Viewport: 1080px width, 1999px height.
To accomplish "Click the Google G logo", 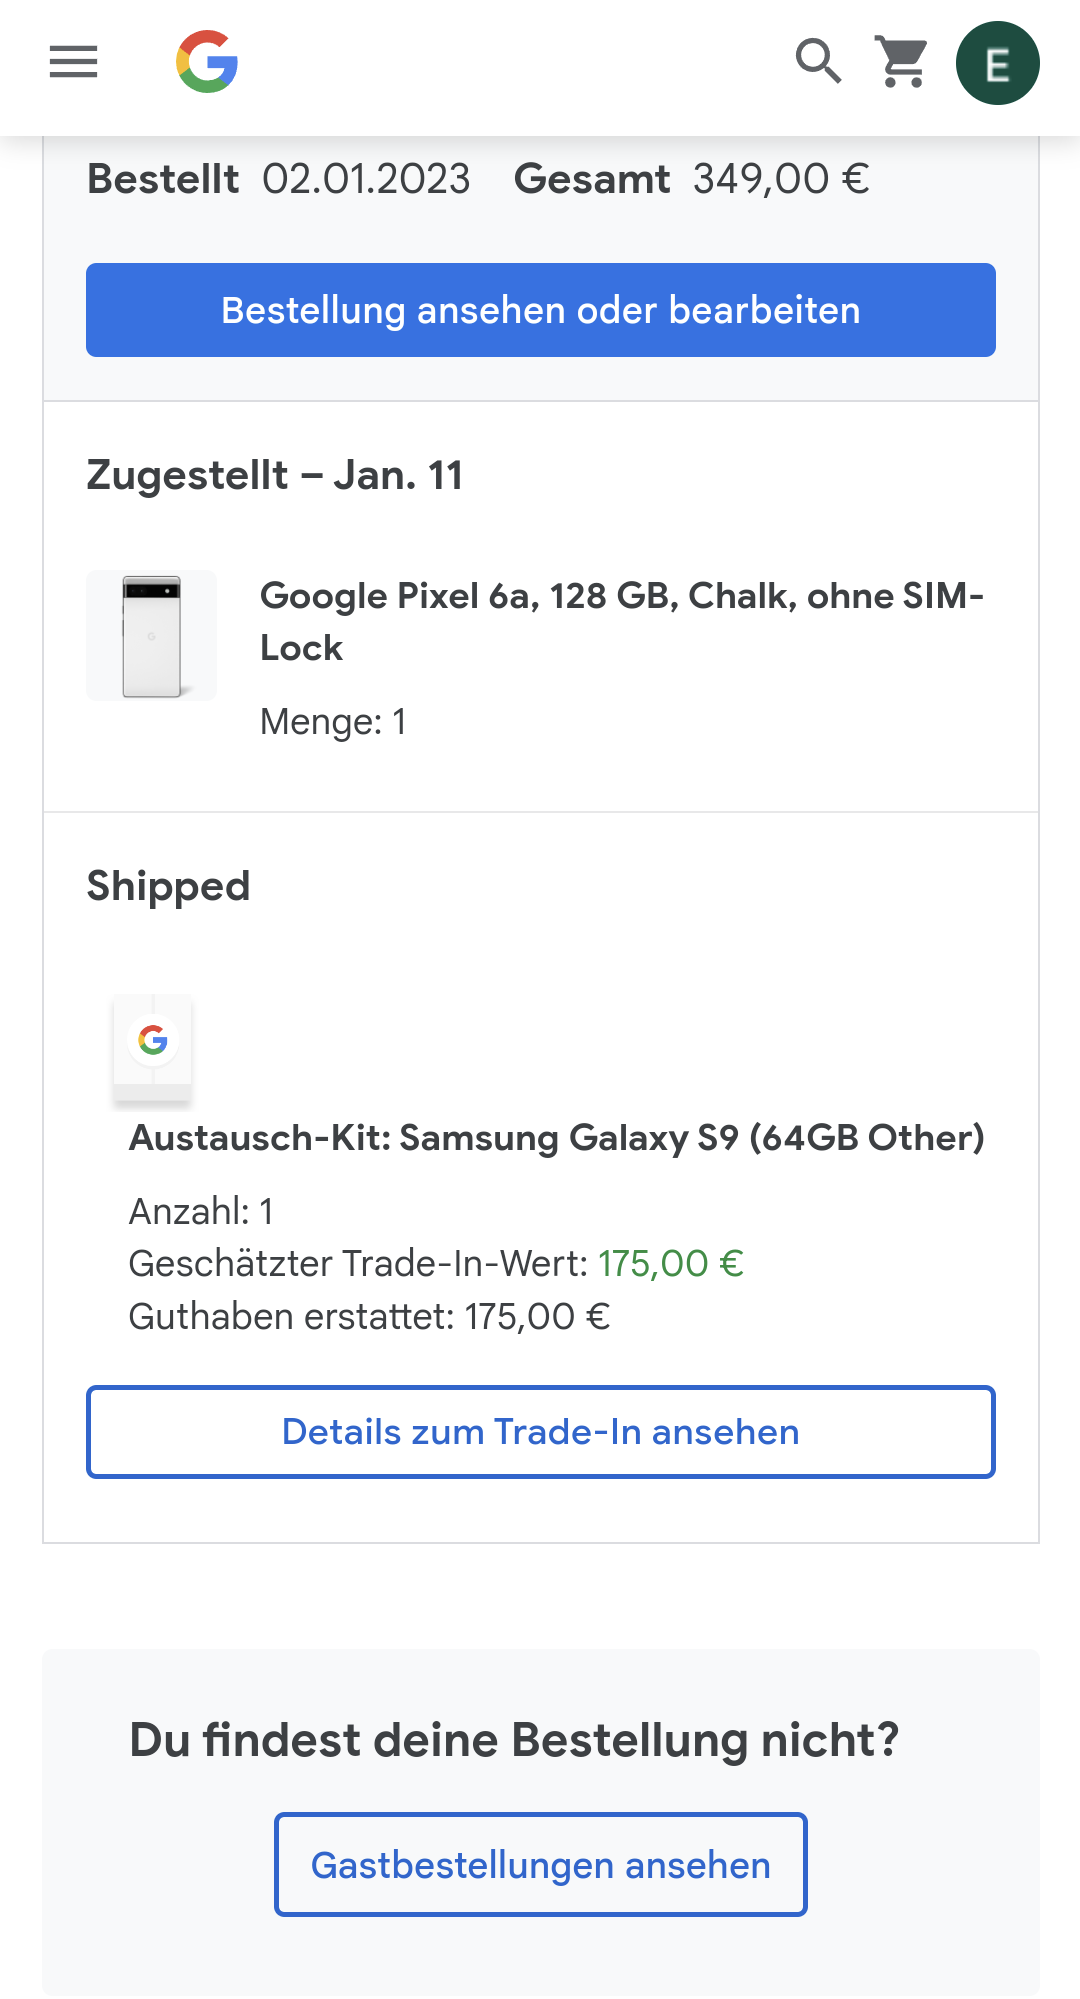I will [207, 62].
